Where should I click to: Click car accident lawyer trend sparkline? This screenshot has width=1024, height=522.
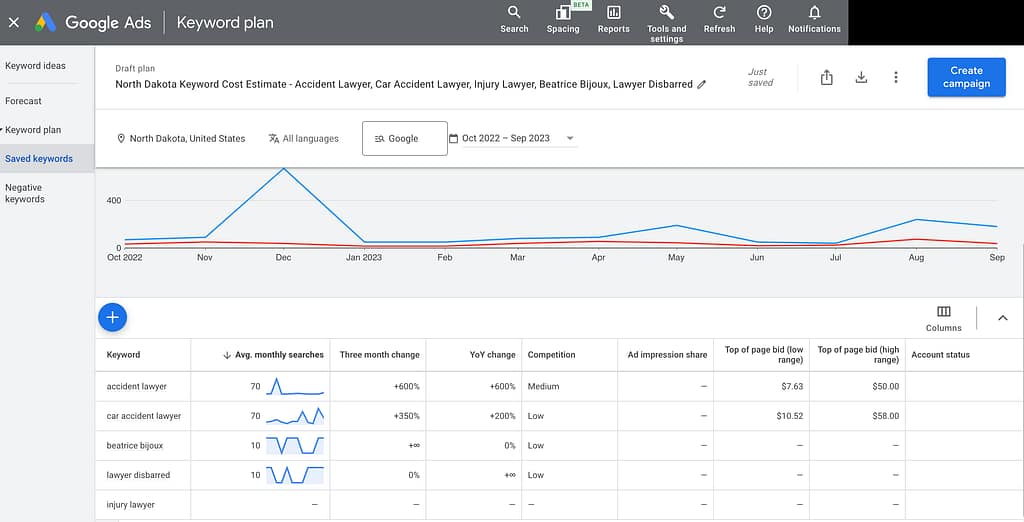(295, 416)
